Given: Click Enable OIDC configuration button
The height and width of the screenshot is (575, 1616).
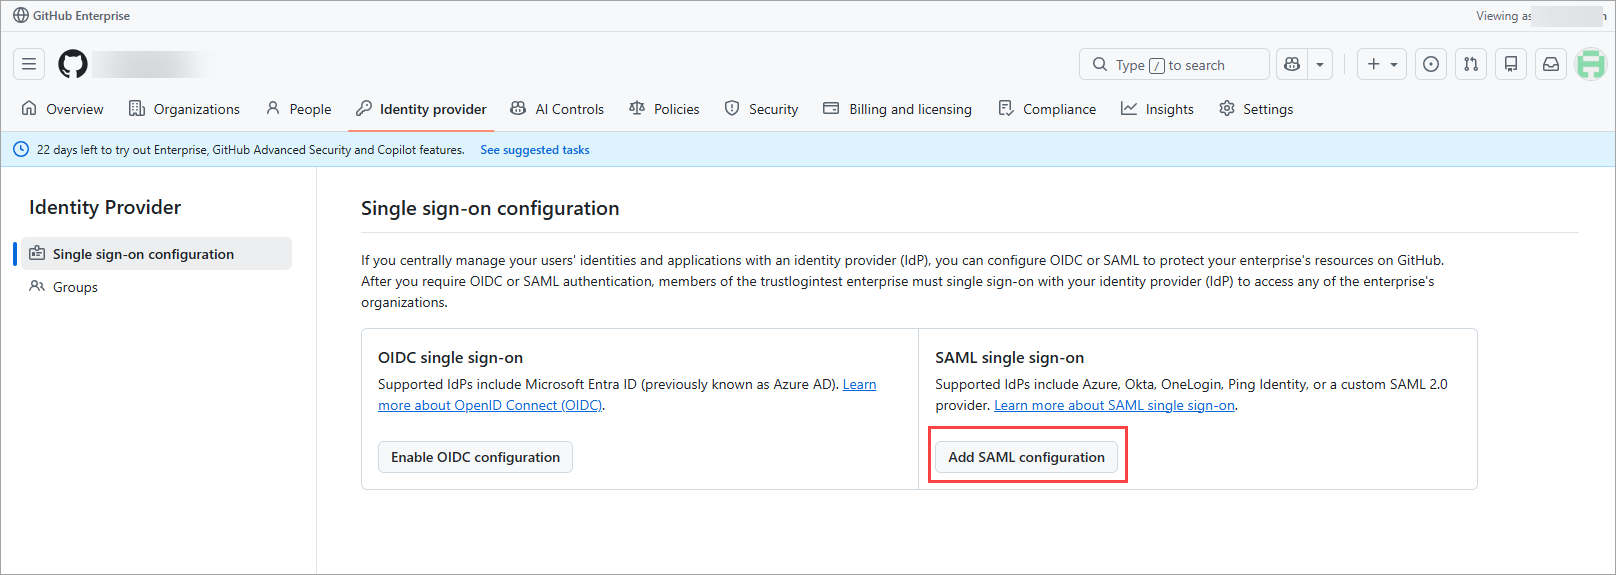Looking at the screenshot, I should 475,457.
